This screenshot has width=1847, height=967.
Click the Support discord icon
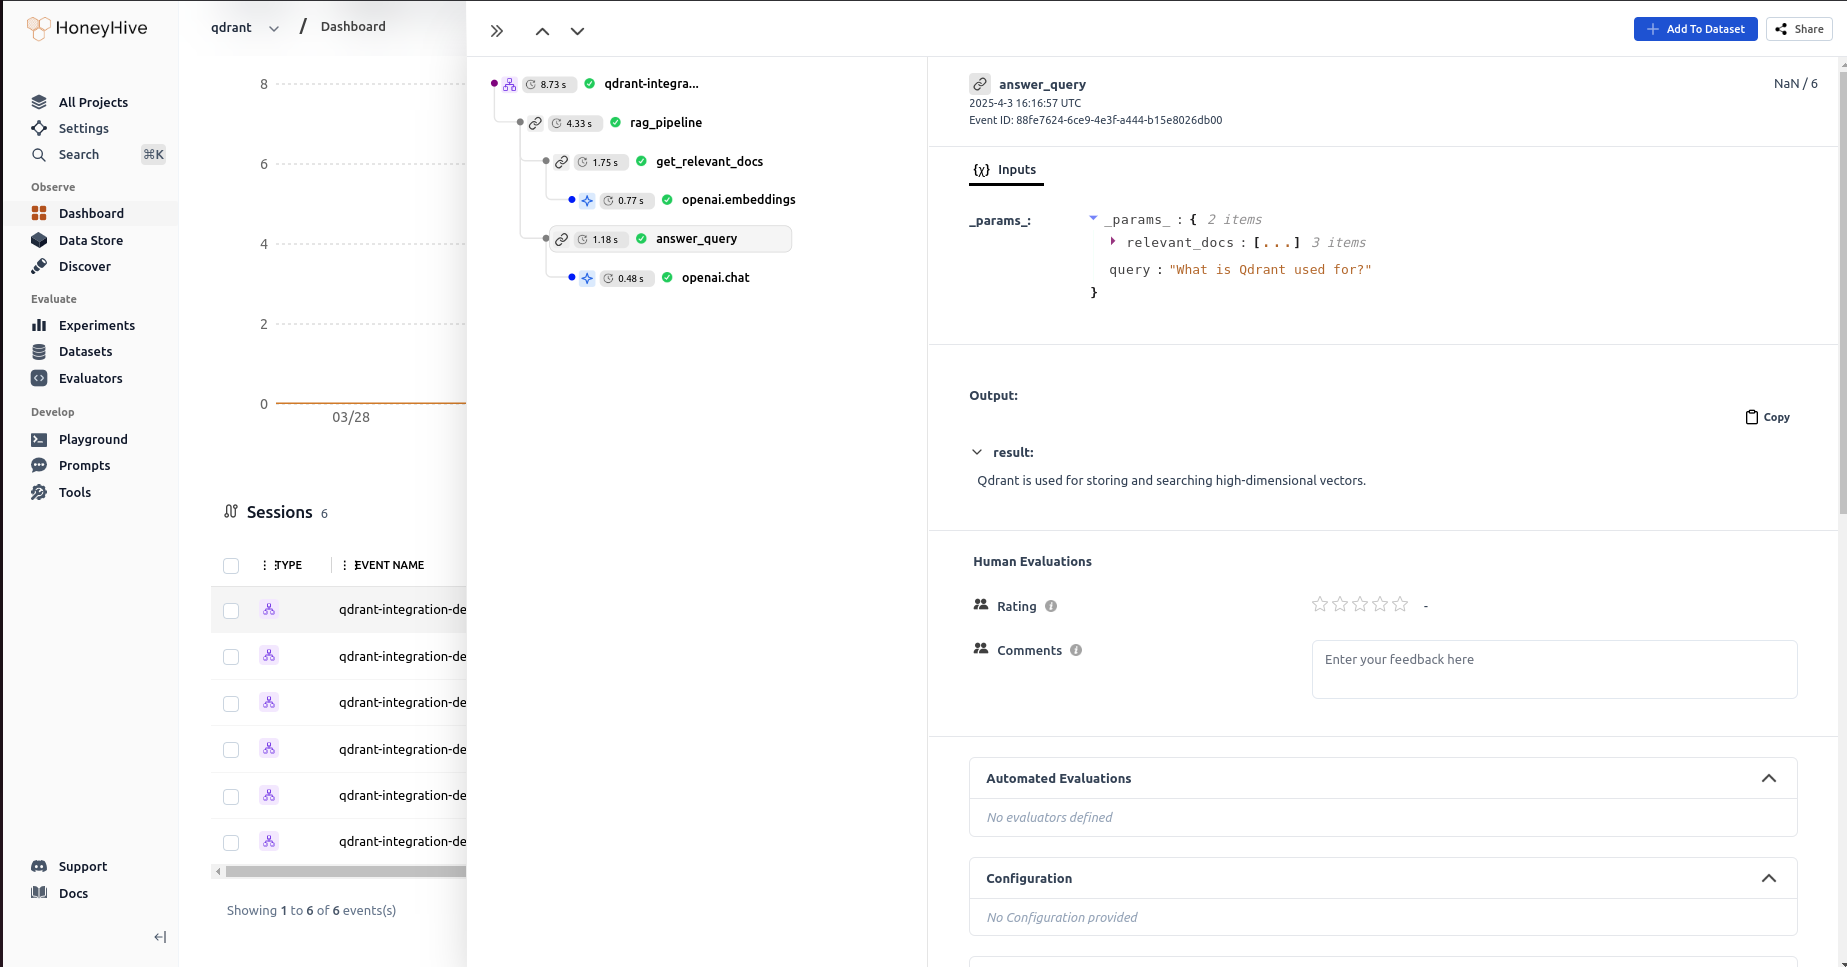(x=39, y=866)
